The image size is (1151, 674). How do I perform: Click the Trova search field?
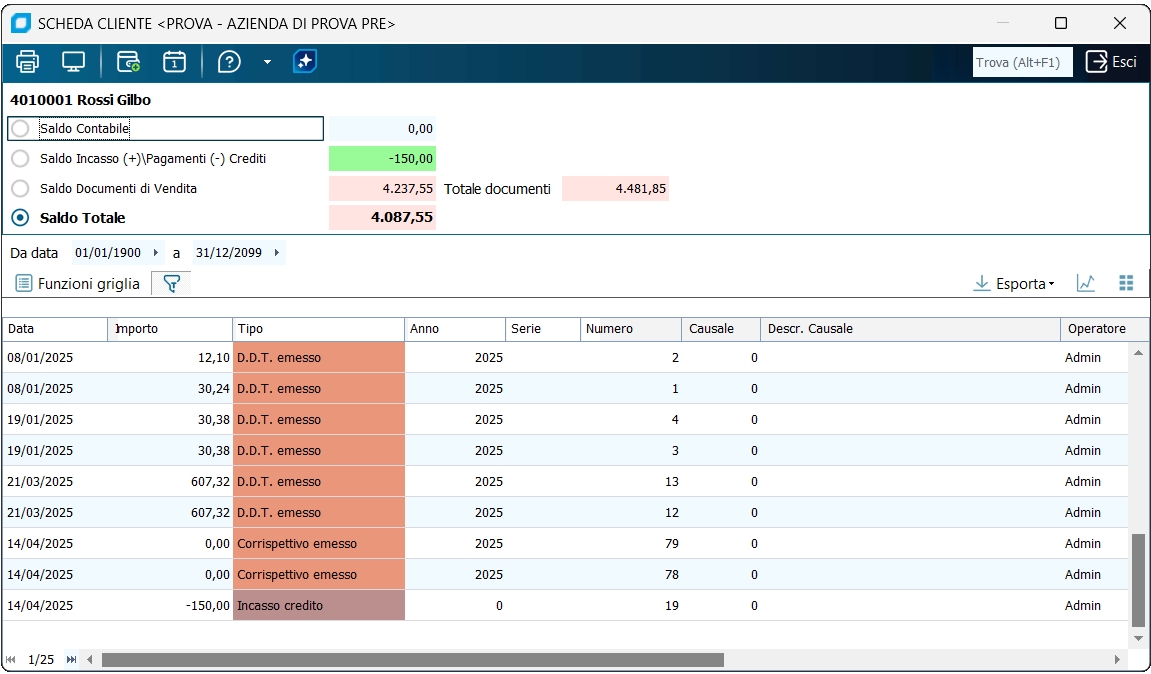point(1021,62)
